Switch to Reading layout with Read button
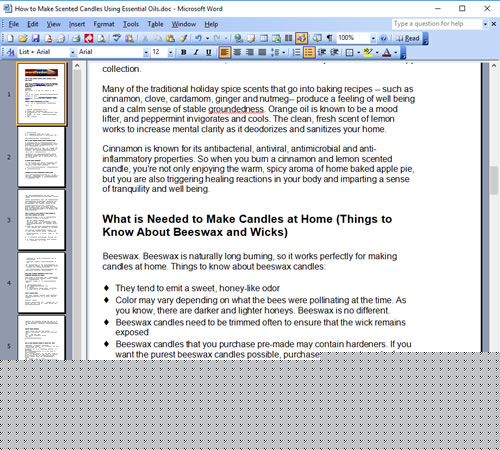 (x=408, y=38)
